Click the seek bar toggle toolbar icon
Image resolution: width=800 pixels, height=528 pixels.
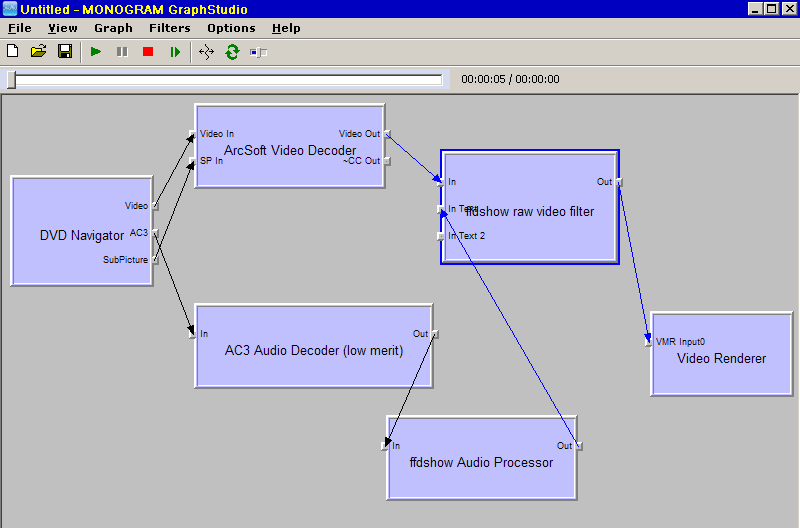[259, 52]
